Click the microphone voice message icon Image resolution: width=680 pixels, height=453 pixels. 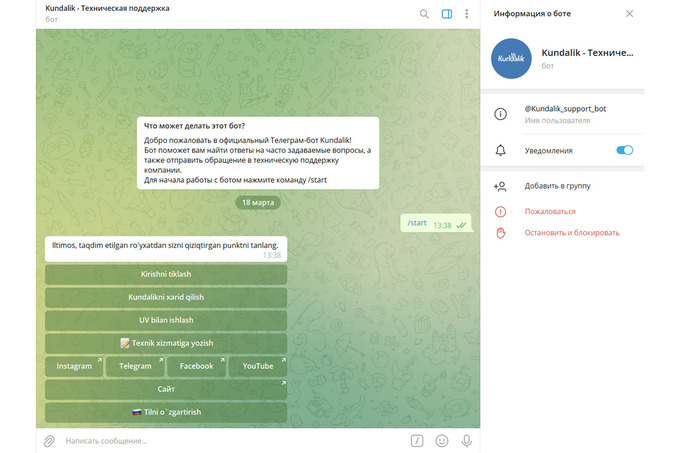click(x=466, y=440)
